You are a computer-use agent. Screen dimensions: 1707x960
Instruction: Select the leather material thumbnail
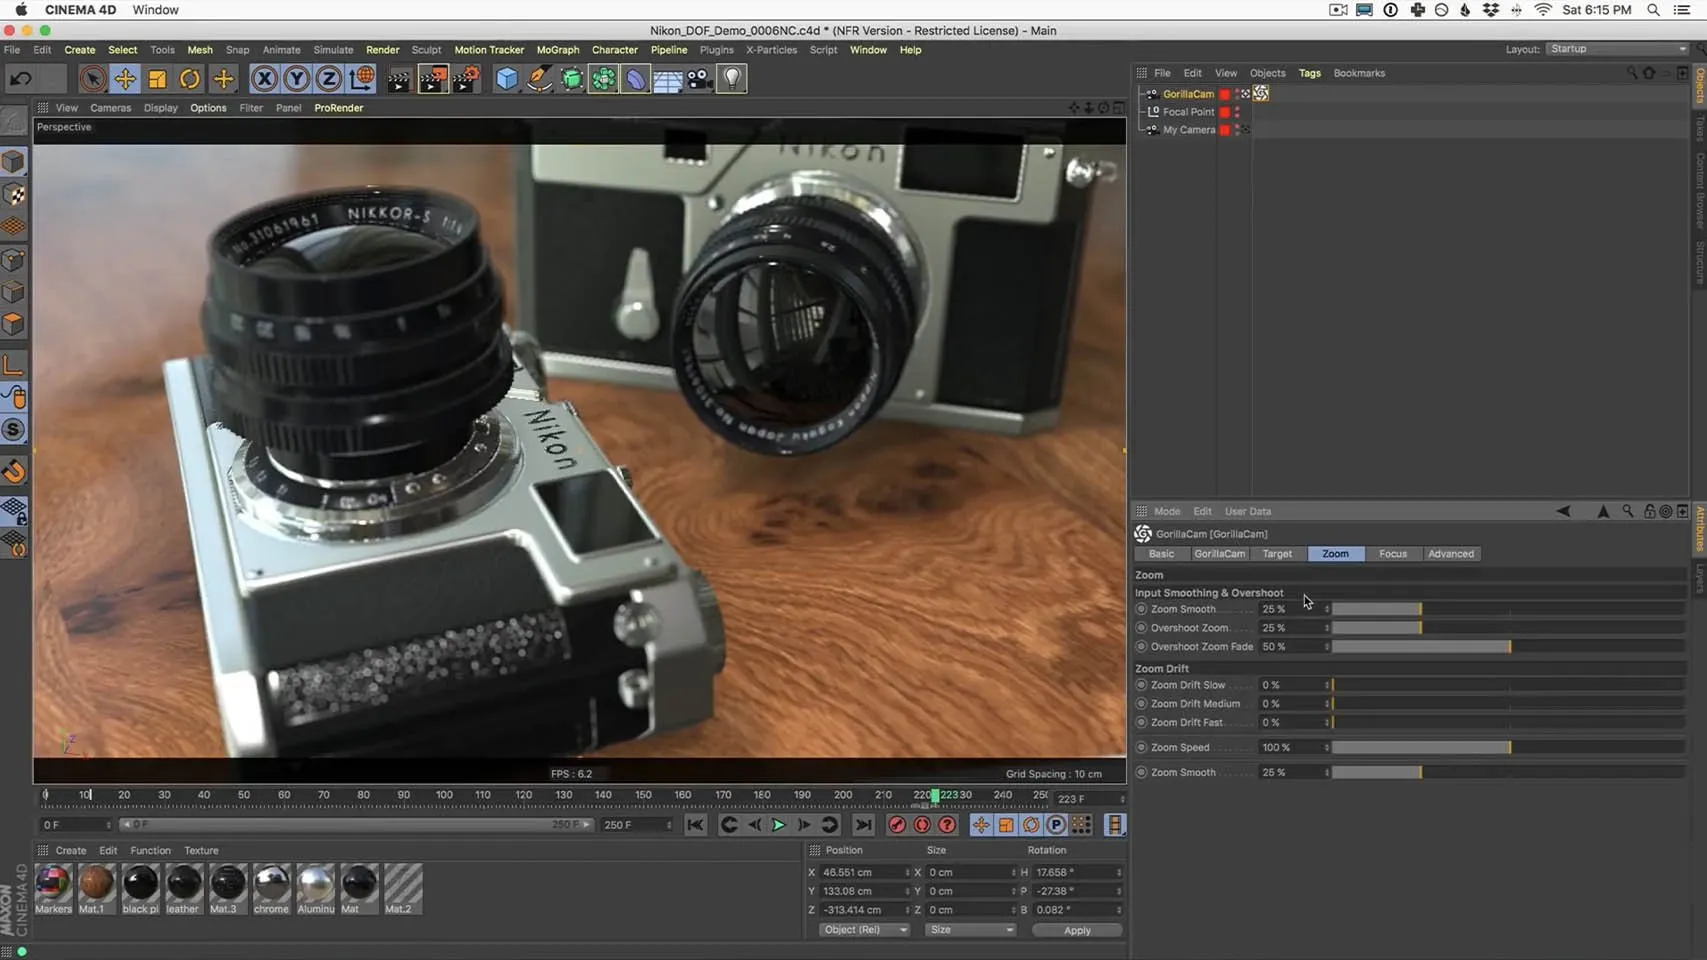(x=183, y=889)
